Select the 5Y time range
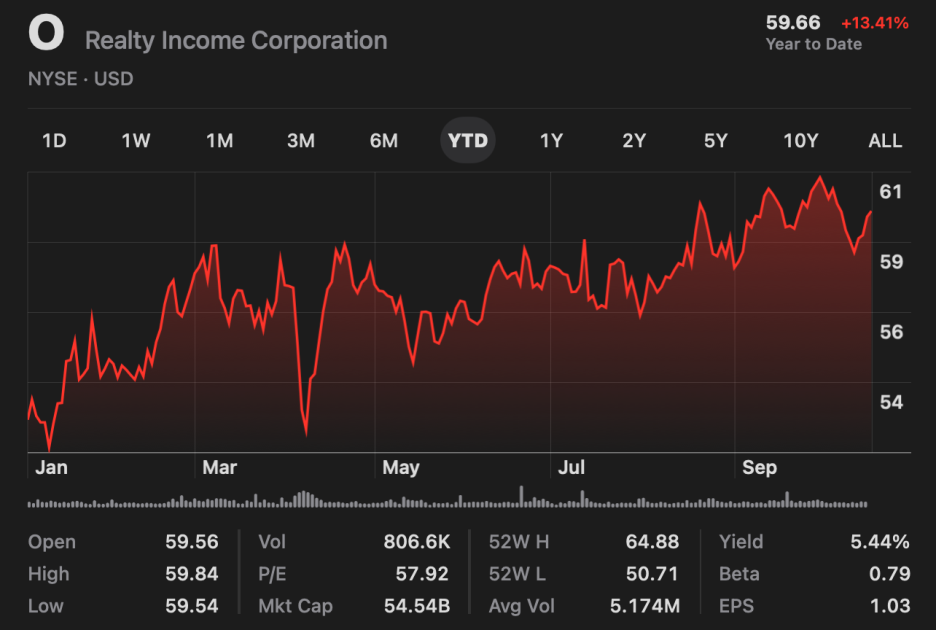Screen dimensions: 936x630 [716, 140]
